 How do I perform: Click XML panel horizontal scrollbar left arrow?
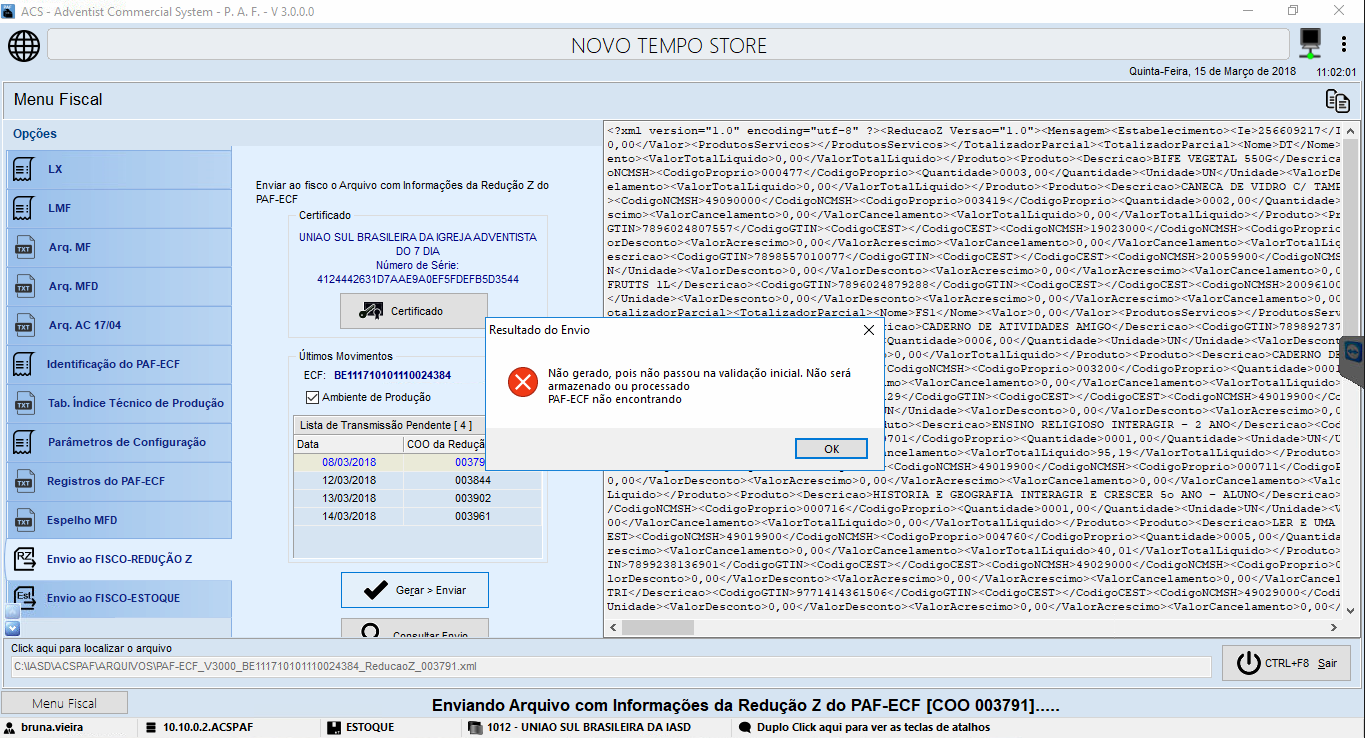pos(613,627)
